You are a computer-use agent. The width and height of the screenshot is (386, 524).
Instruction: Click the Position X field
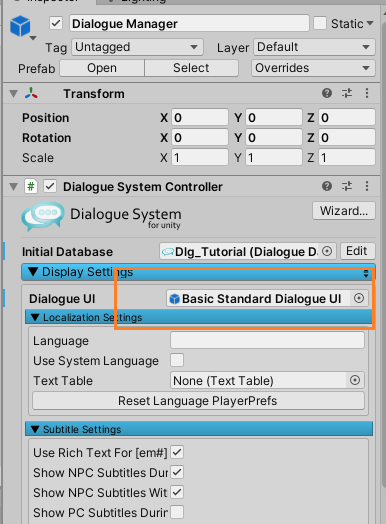click(x=200, y=118)
